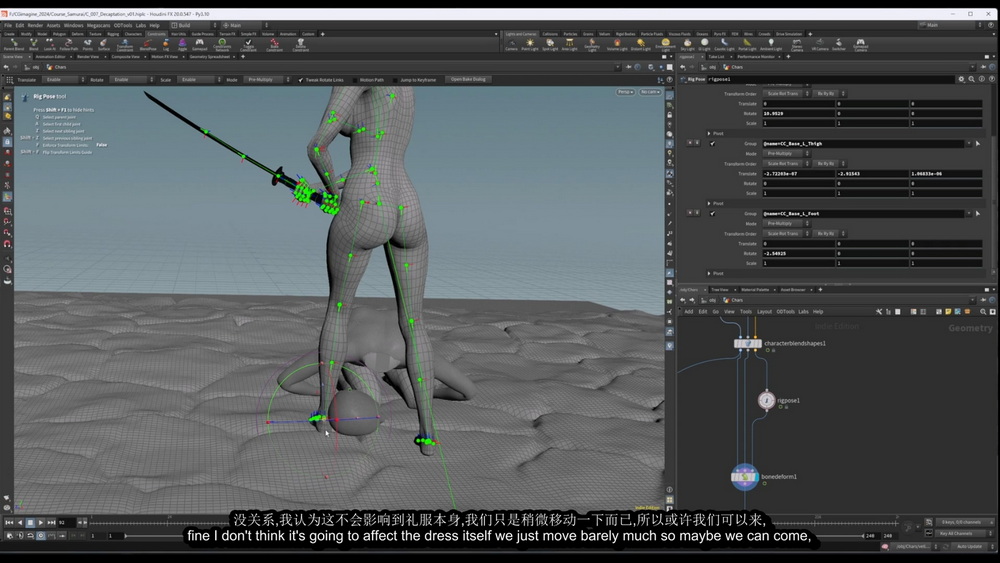The image size is (1000, 563).
Task: Click the Jiggle shelf tool
Action: click(182, 45)
